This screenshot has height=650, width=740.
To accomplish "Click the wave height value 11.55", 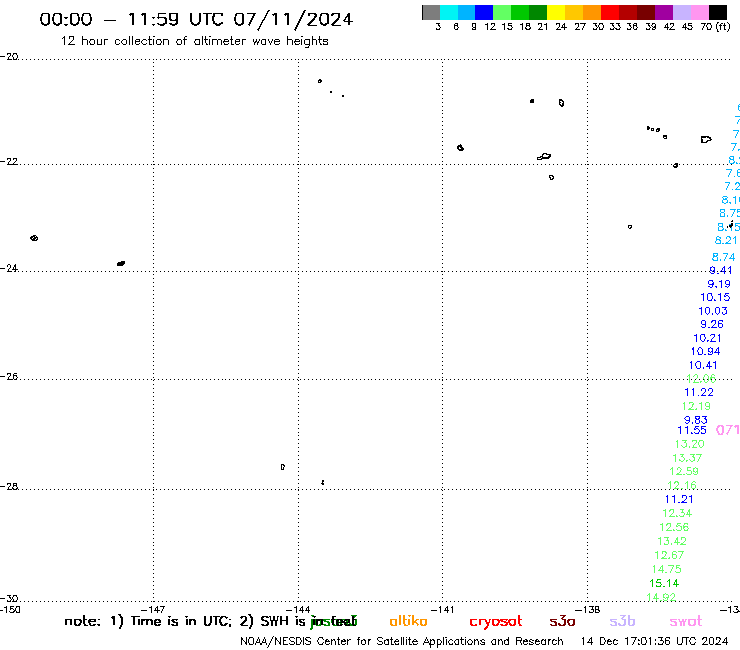I will [x=692, y=430].
